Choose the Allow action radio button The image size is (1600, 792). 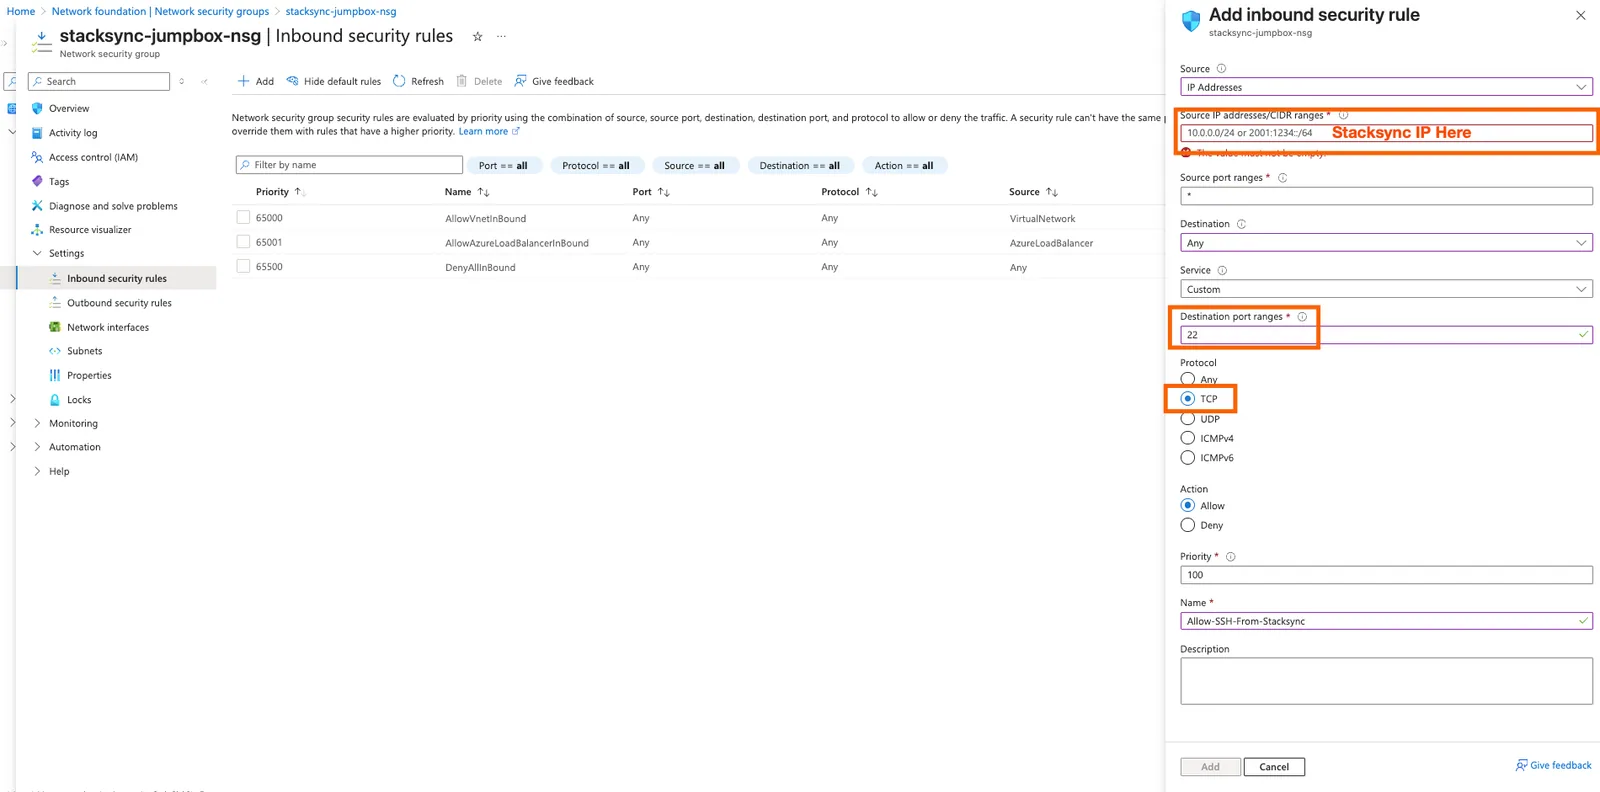[1188, 505]
